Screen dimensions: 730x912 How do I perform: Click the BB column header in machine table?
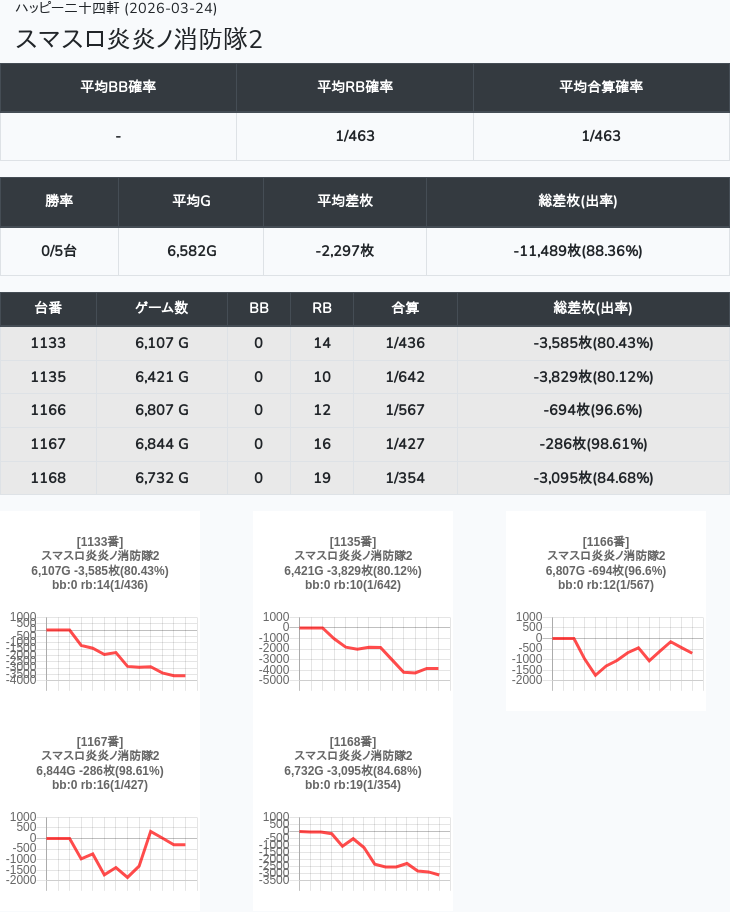(x=258, y=308)
